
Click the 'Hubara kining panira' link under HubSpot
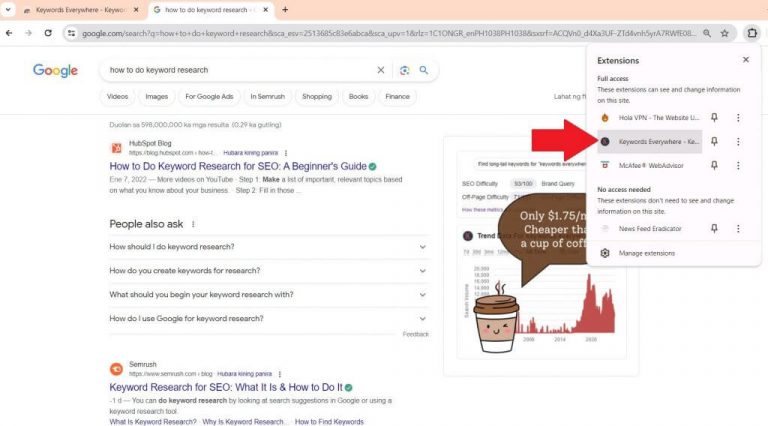click(251, 153)
